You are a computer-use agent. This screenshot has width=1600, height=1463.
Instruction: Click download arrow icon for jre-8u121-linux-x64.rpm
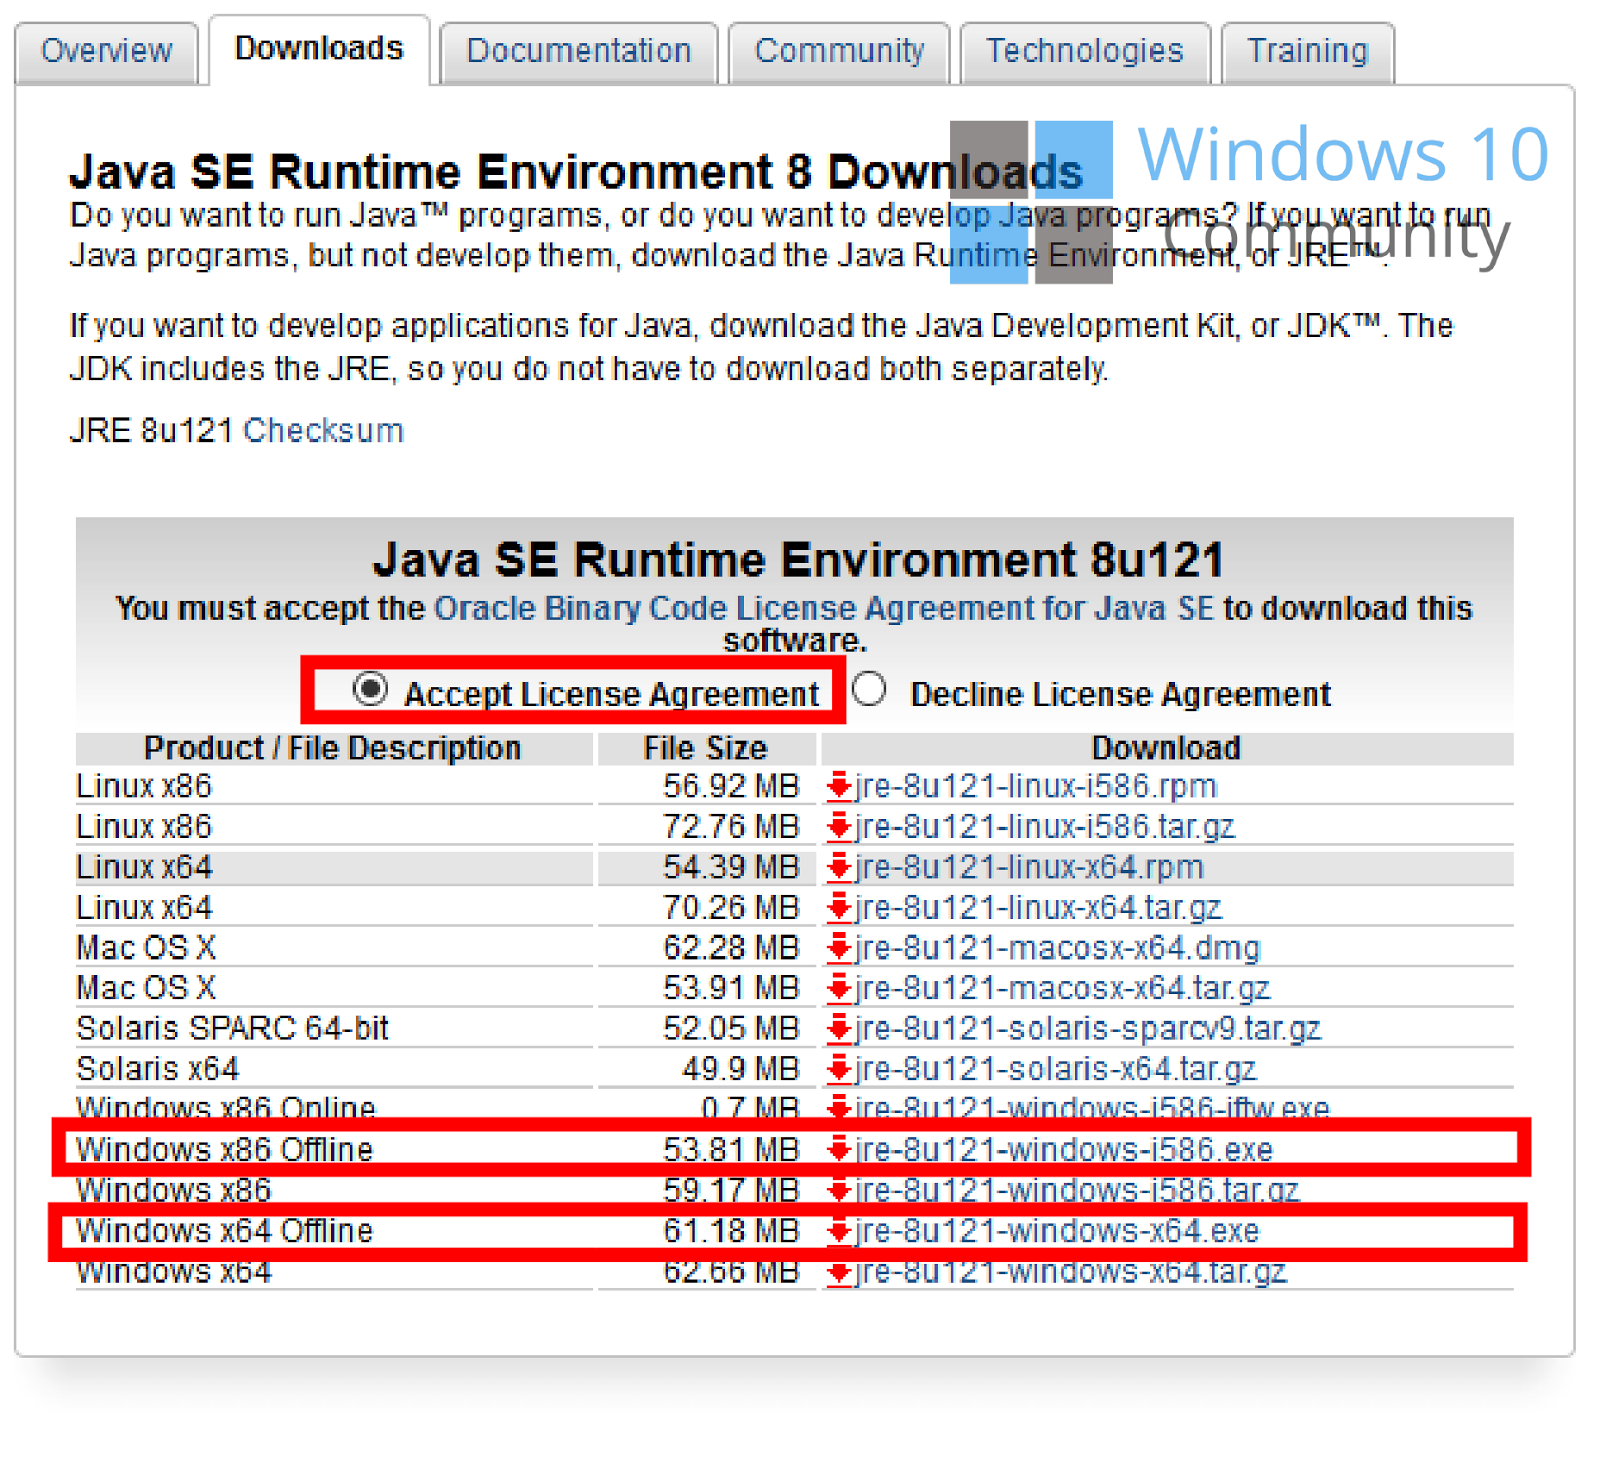839,867
